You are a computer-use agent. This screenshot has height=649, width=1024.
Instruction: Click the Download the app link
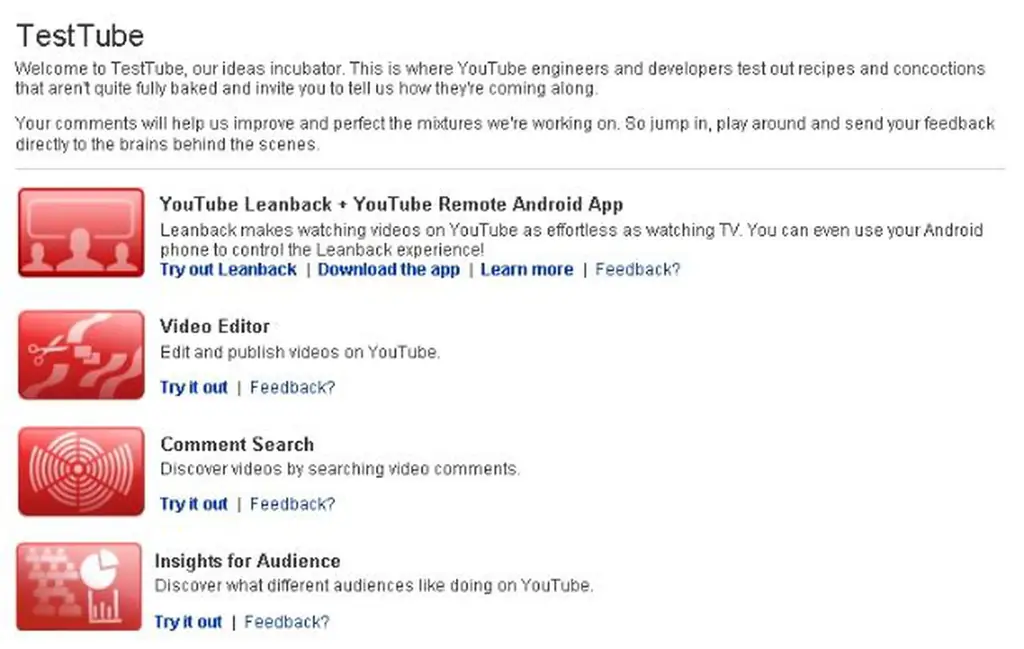click(x=389, y=270)
